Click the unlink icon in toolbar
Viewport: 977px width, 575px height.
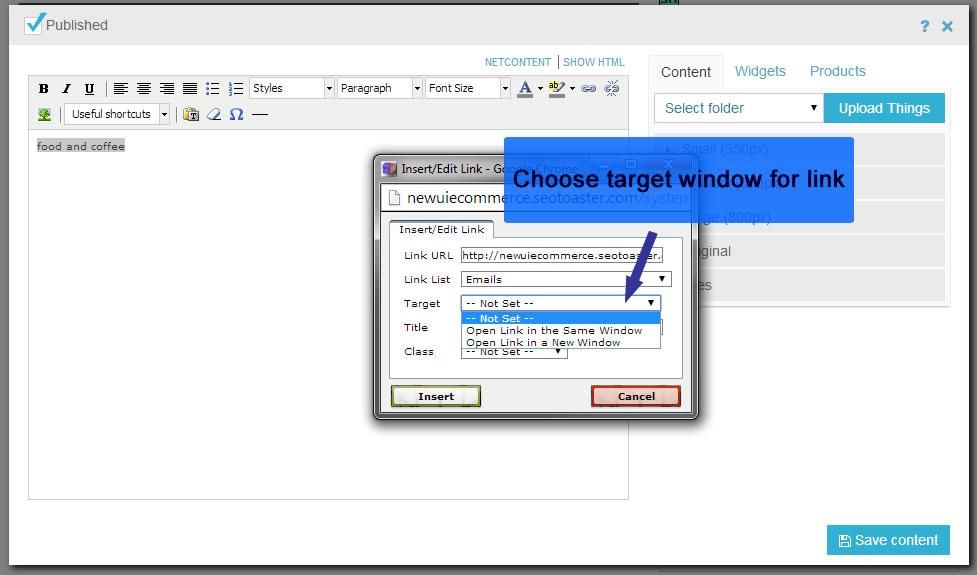(x=612, y=89)
